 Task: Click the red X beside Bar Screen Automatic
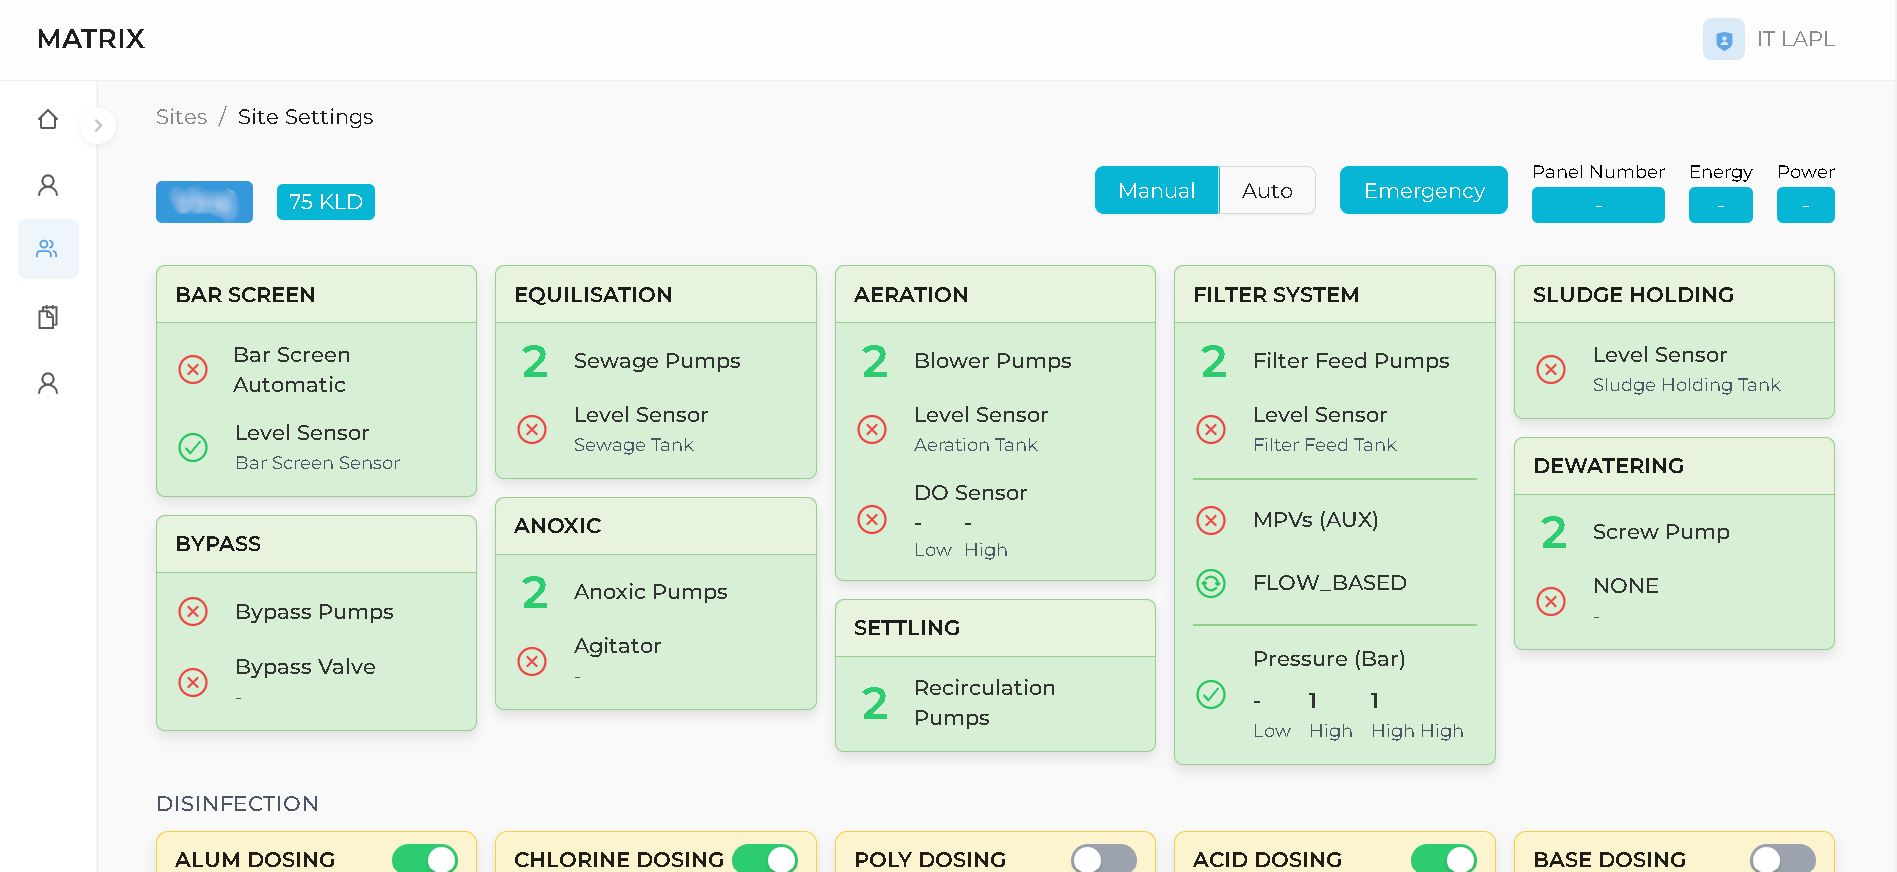193,370
